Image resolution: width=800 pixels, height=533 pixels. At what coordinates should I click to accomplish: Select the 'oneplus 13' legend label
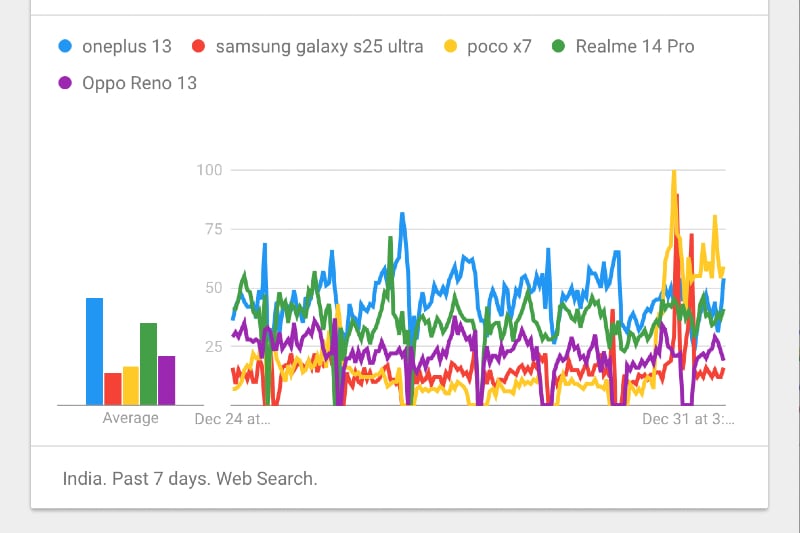click(127, 46)
